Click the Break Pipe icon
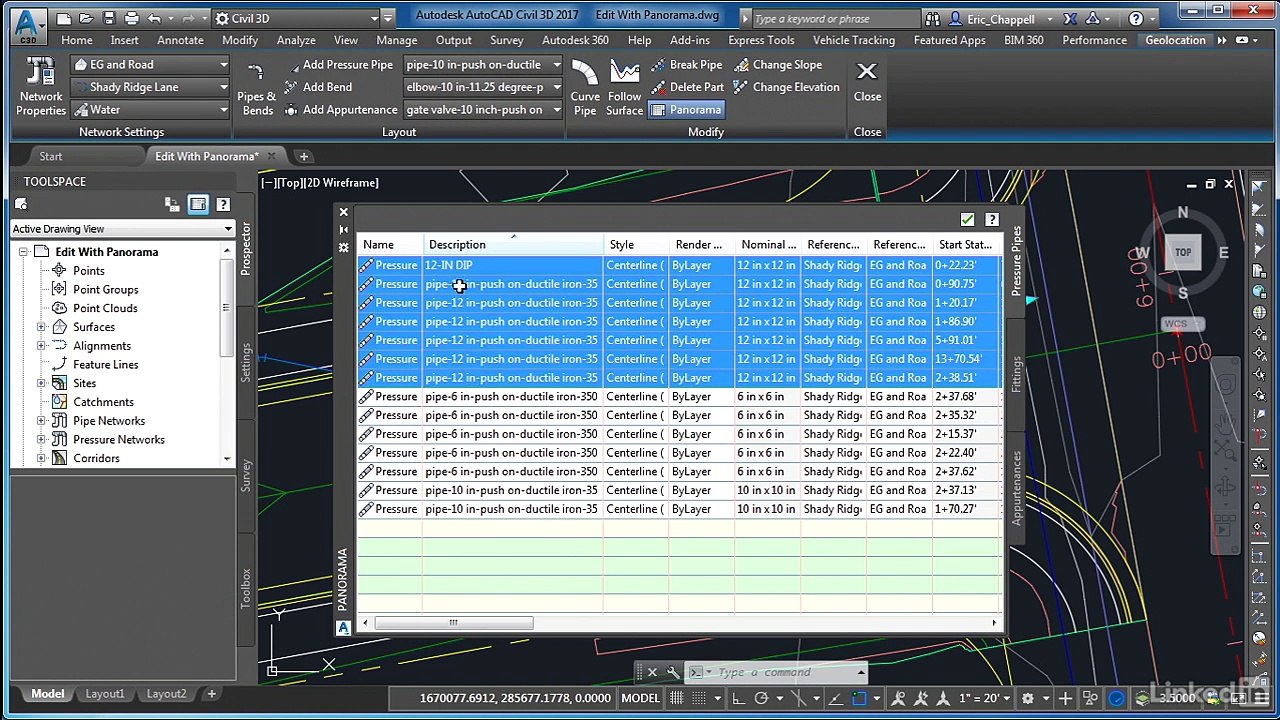This screenshot has width=1280, height=720. (x=686, y=65)
